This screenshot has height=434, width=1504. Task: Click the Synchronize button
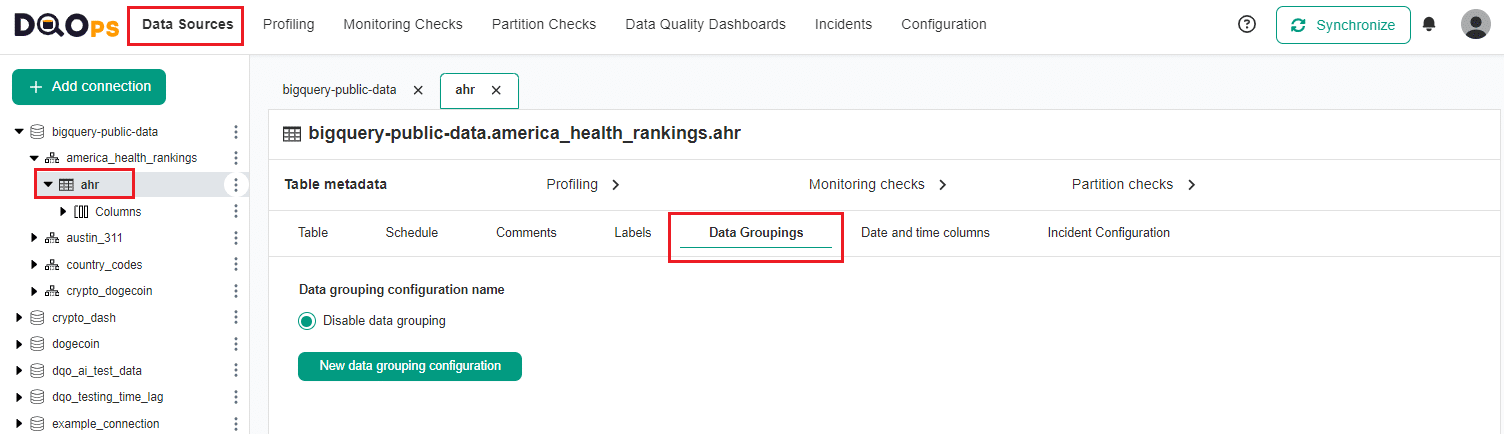point(1343,25)
